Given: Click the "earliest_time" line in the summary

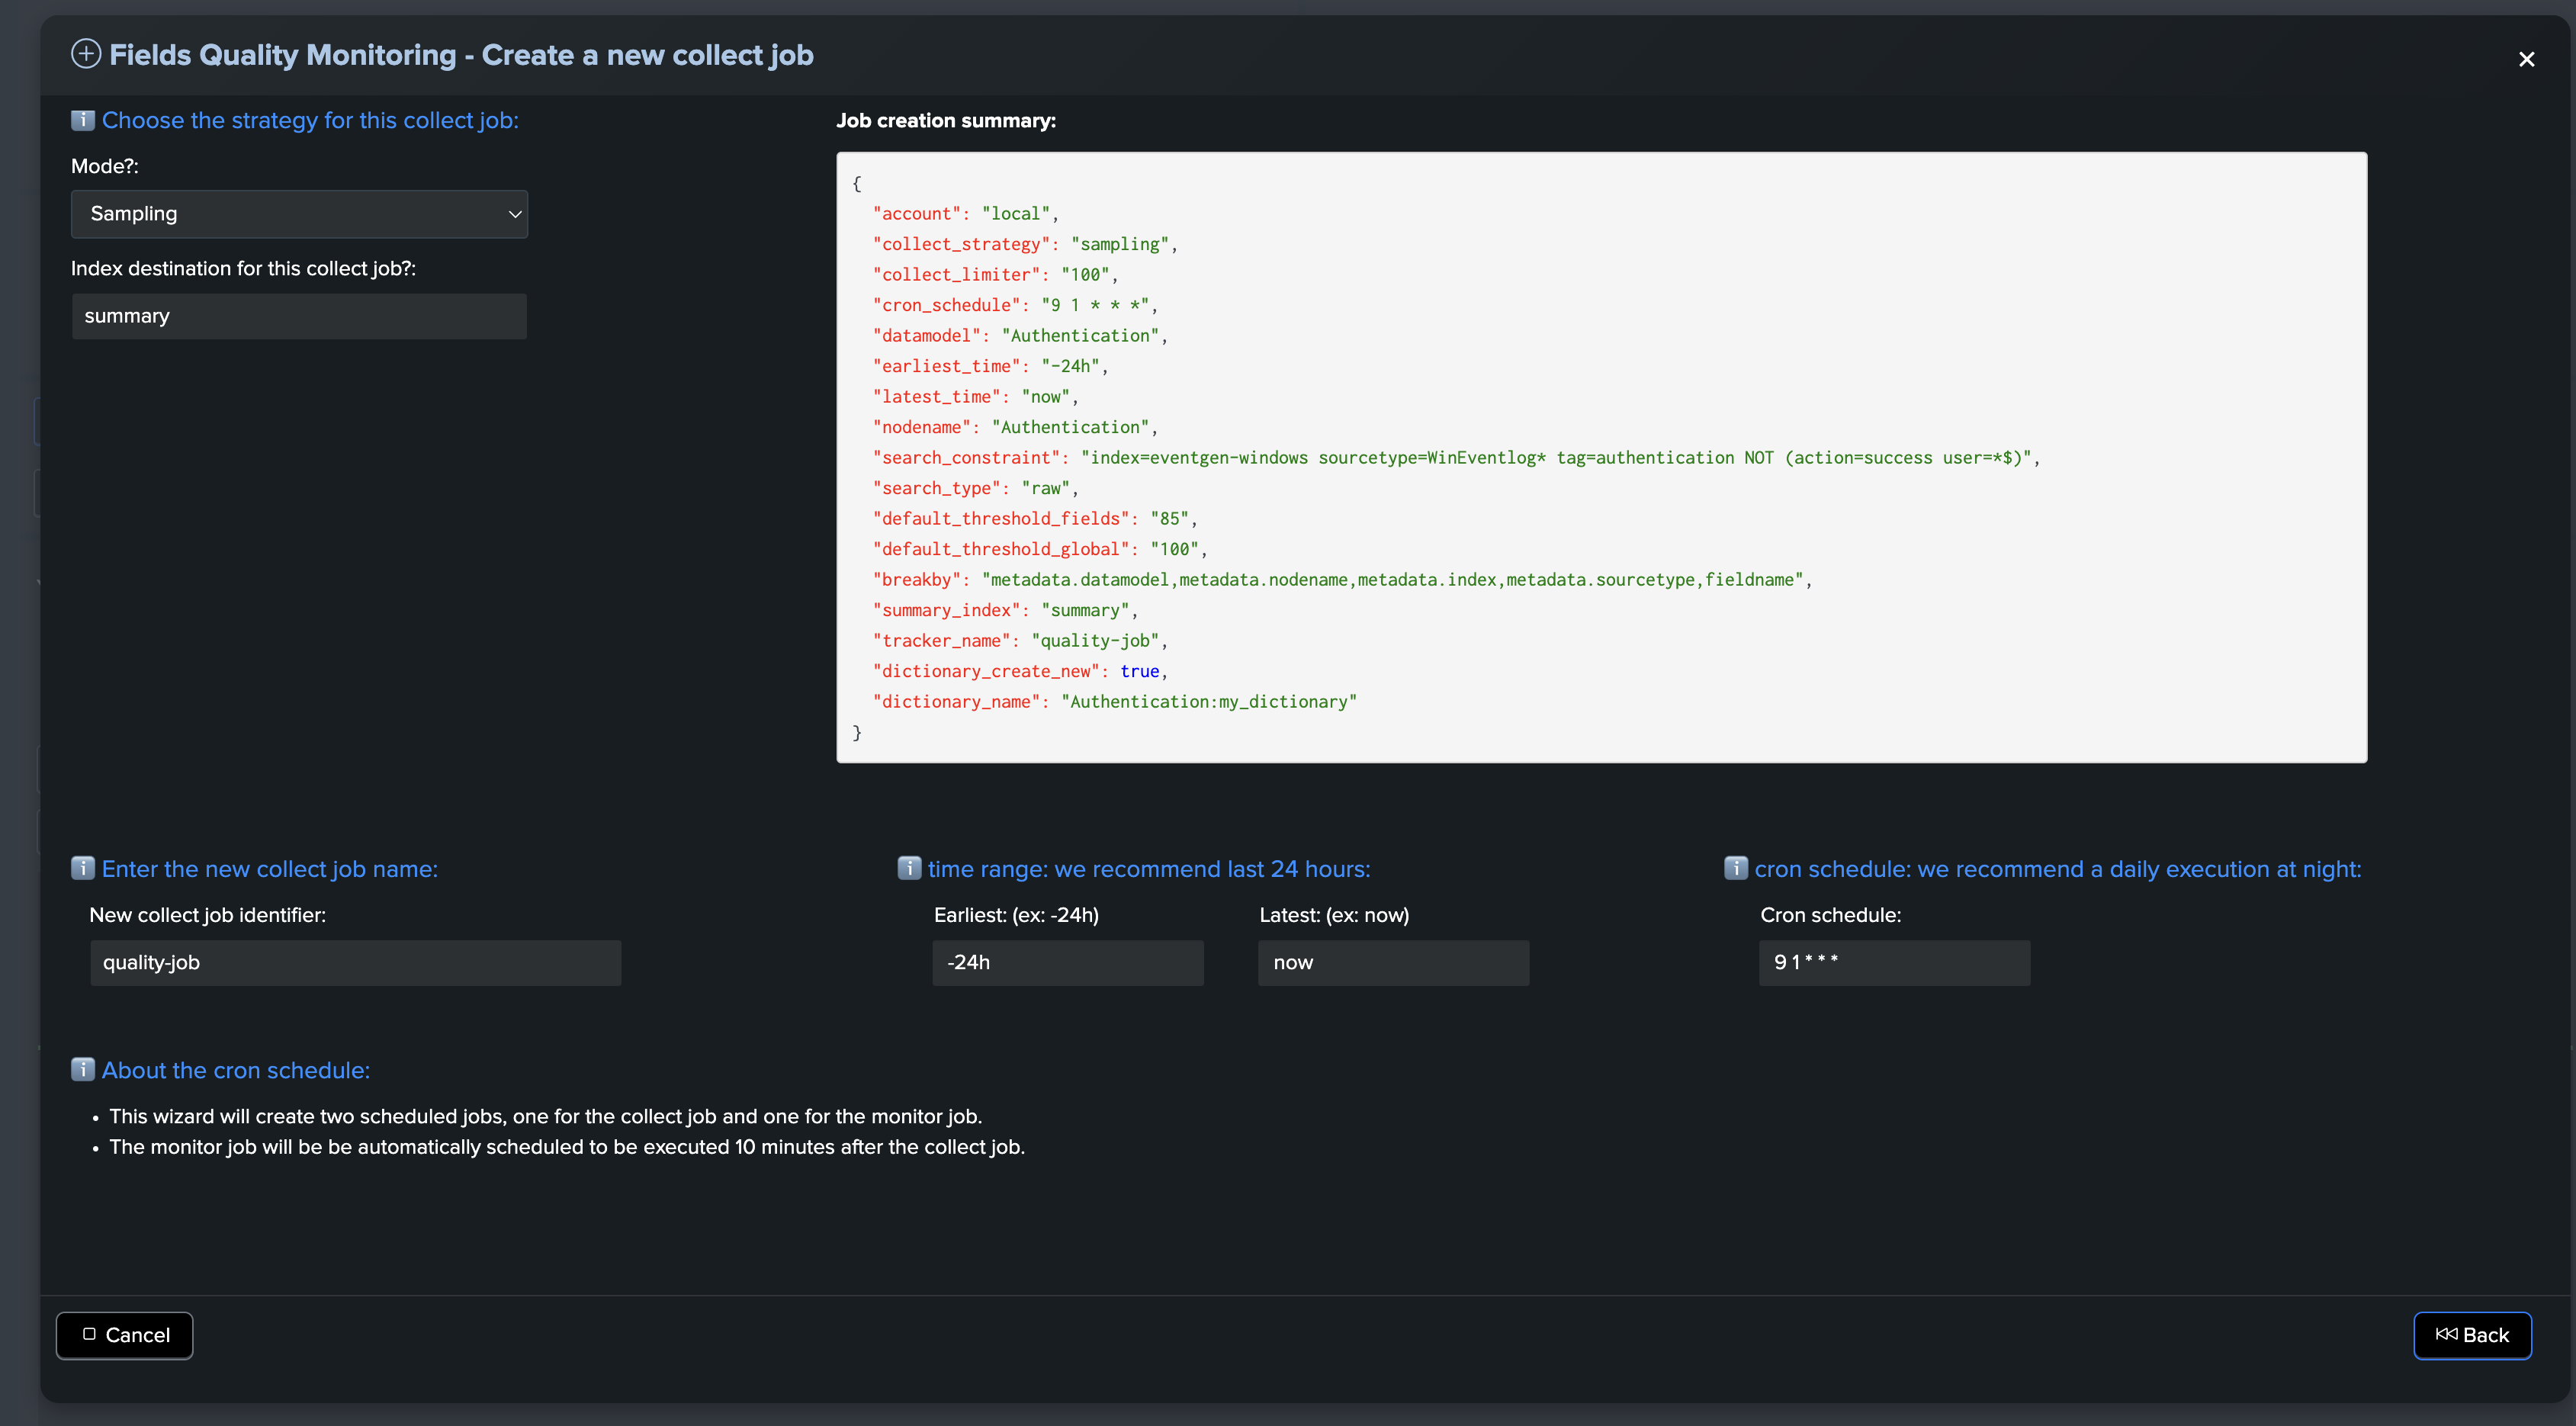Looking at the screenshot, I should [990, 366].
